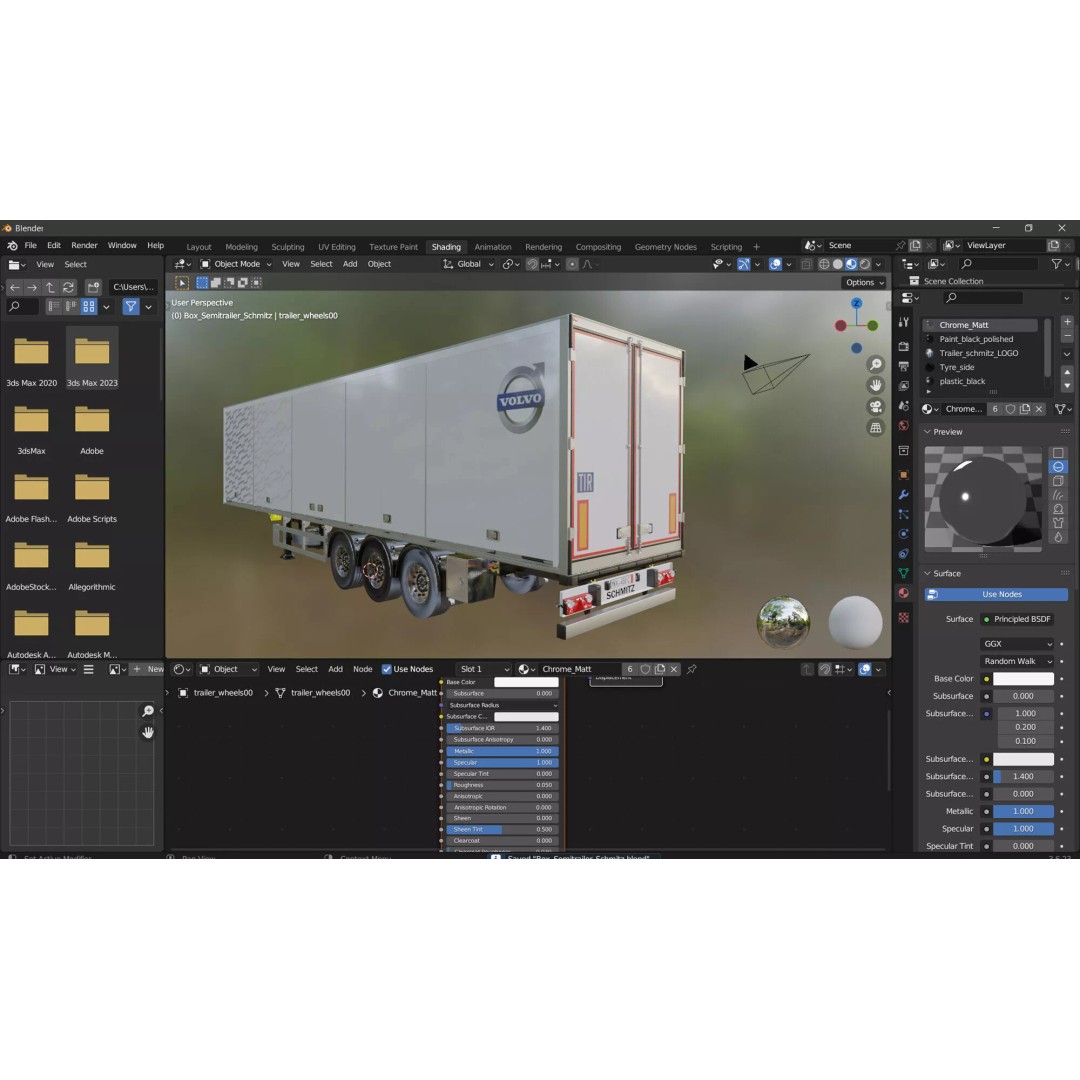Open viewport Options dropdown

click(x=864, y=283)
